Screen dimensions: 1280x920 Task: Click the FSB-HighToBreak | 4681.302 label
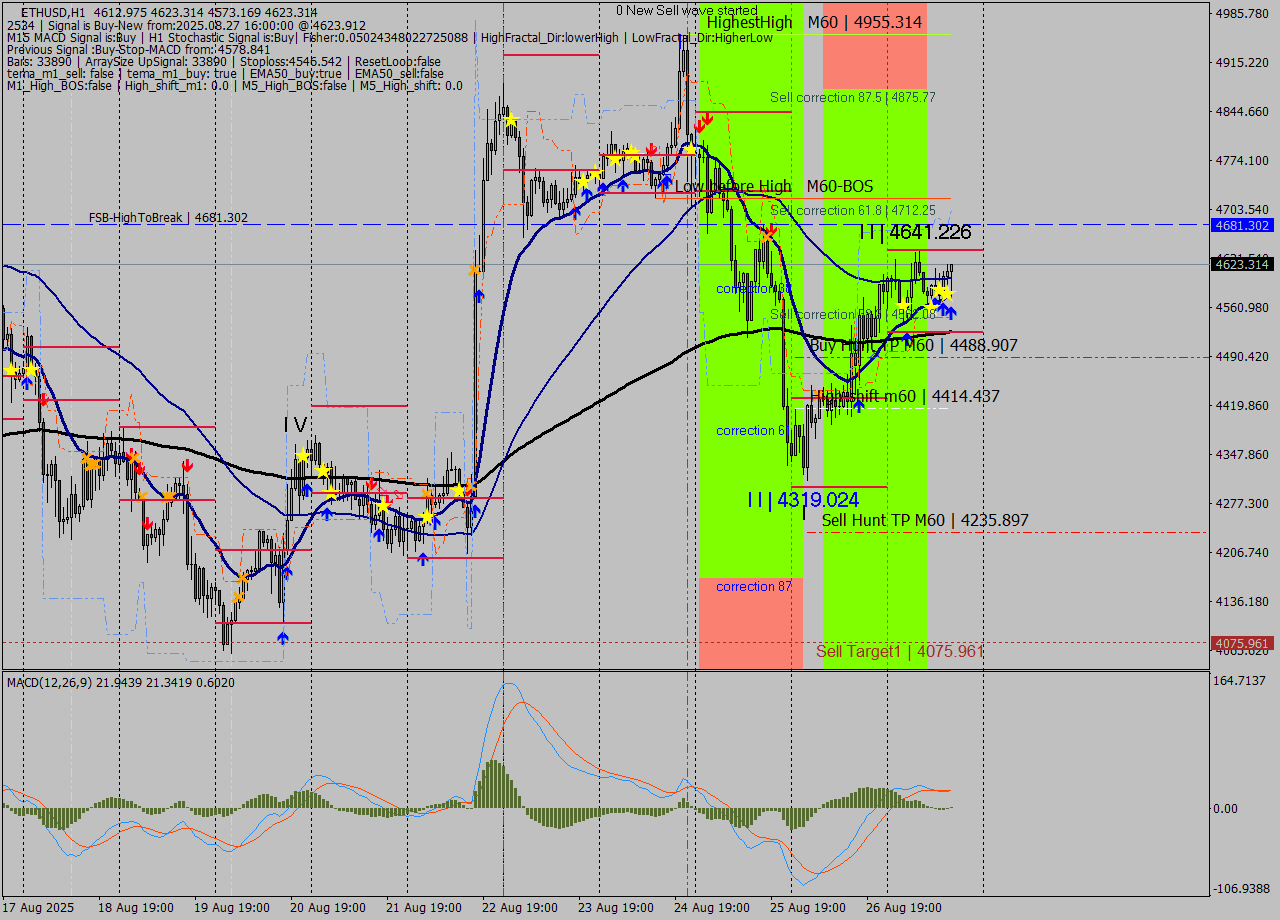168,217
